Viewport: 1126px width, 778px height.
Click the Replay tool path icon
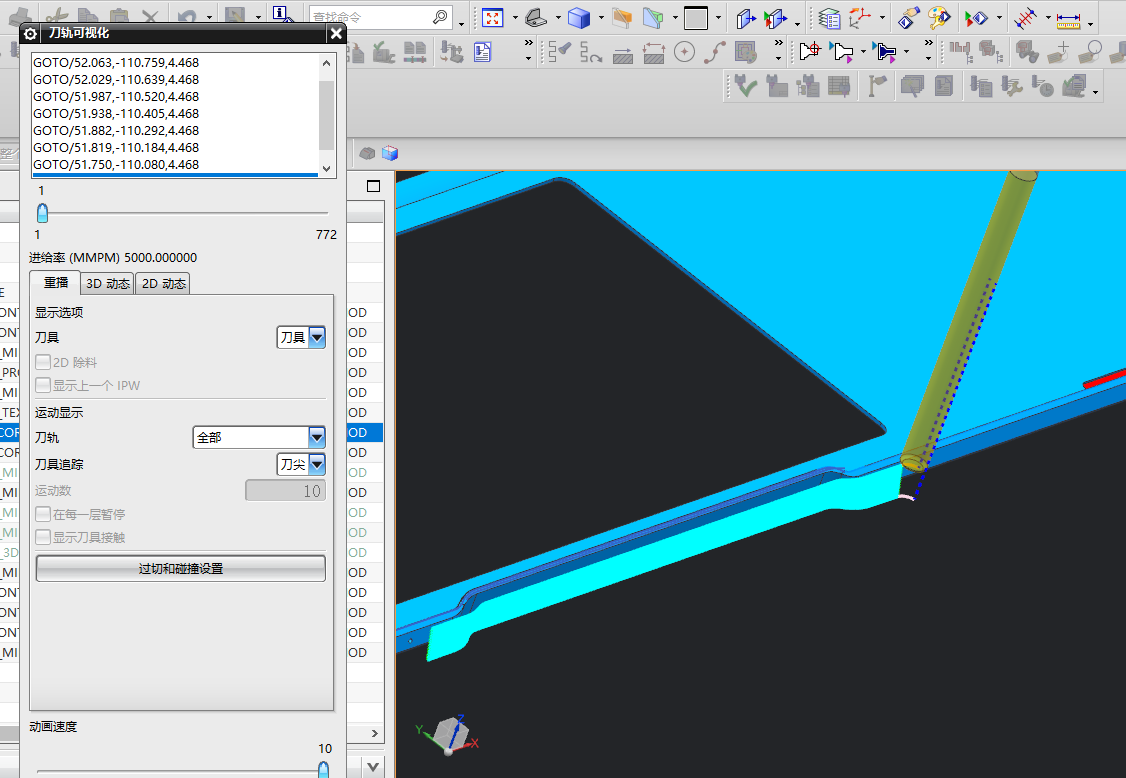pyautogui.click(x=842, y=51)
